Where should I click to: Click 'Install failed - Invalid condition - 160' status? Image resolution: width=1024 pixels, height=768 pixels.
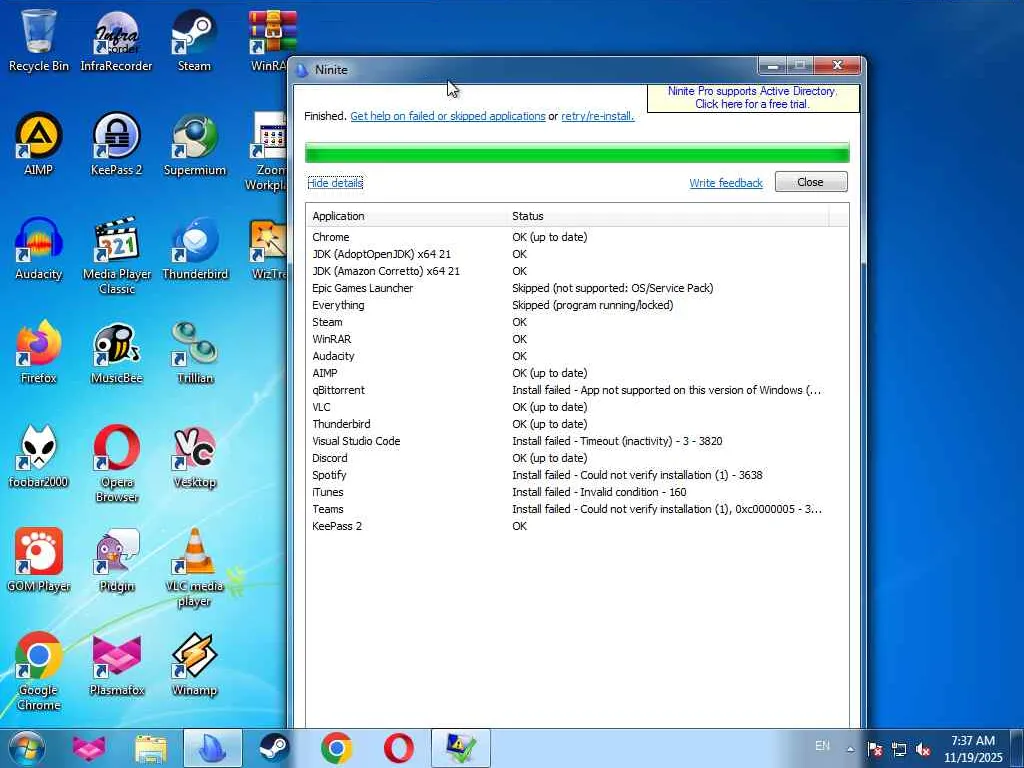tap(599, 492)
